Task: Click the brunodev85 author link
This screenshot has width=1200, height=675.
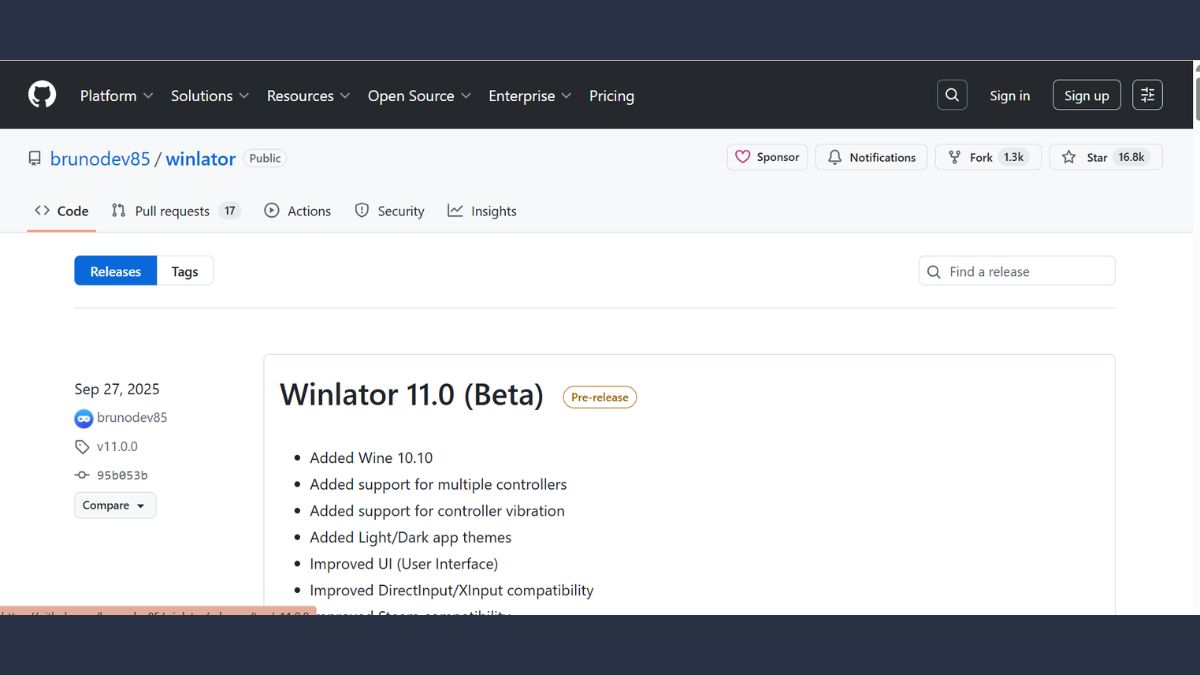Action: click(x=132, y=418)
